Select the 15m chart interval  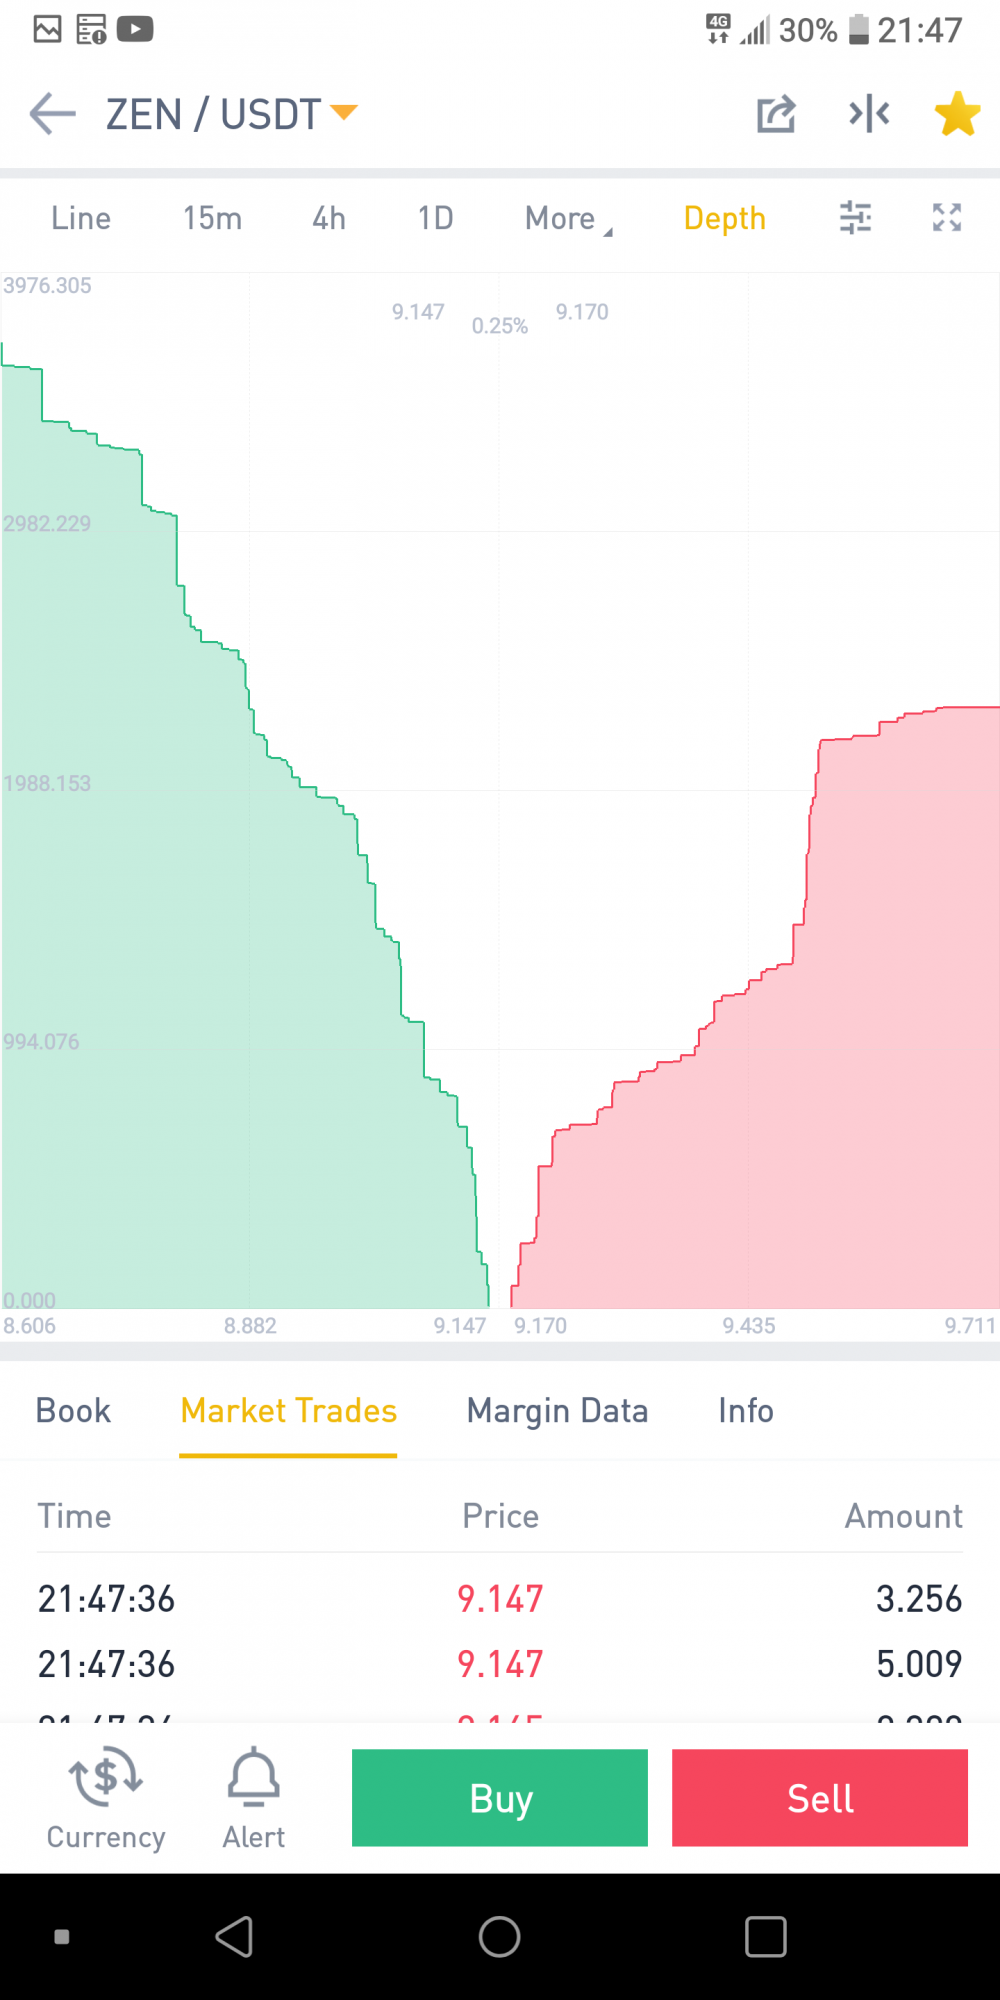(212, 218)
